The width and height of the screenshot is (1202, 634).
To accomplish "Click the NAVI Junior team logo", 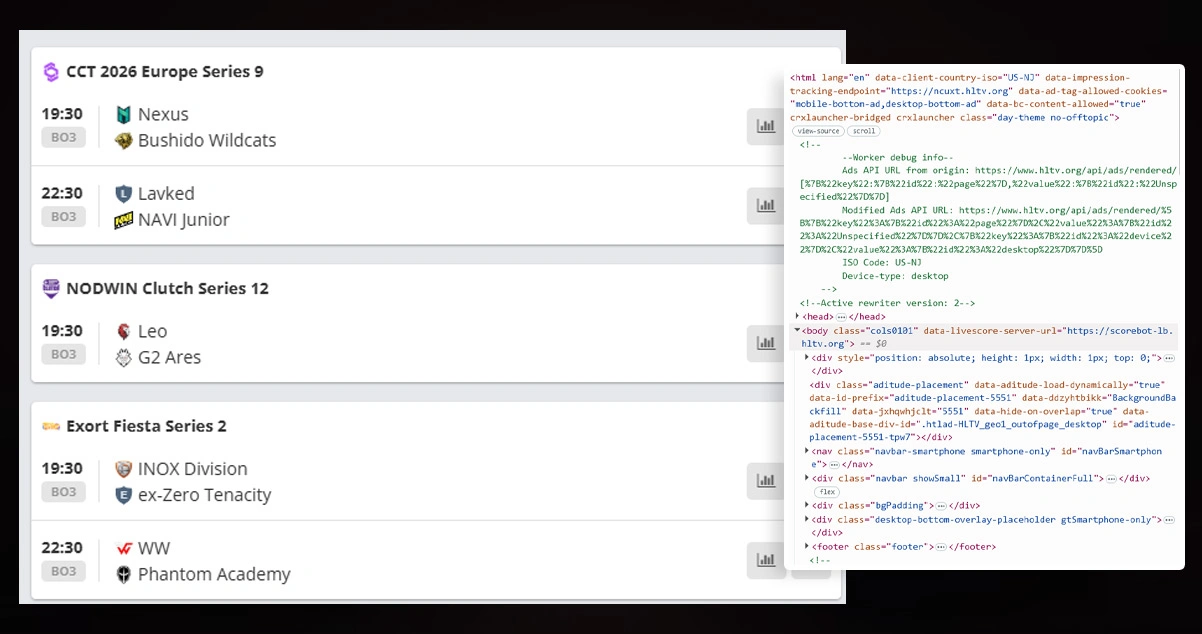I will click(x=124, y=220).
